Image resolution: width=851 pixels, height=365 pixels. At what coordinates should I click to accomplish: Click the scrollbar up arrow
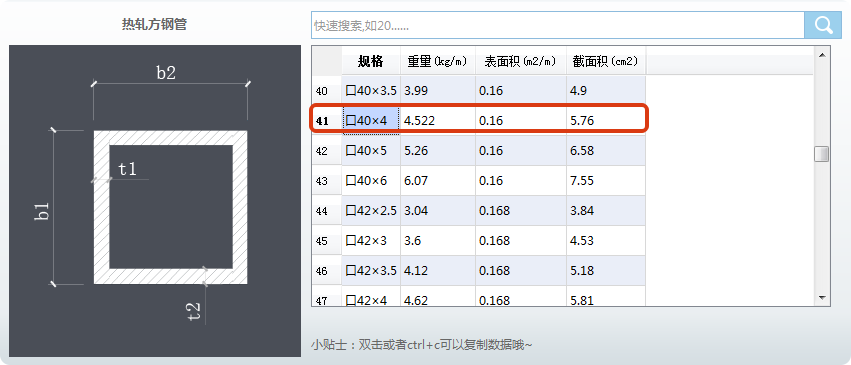[x=821, y=55]
